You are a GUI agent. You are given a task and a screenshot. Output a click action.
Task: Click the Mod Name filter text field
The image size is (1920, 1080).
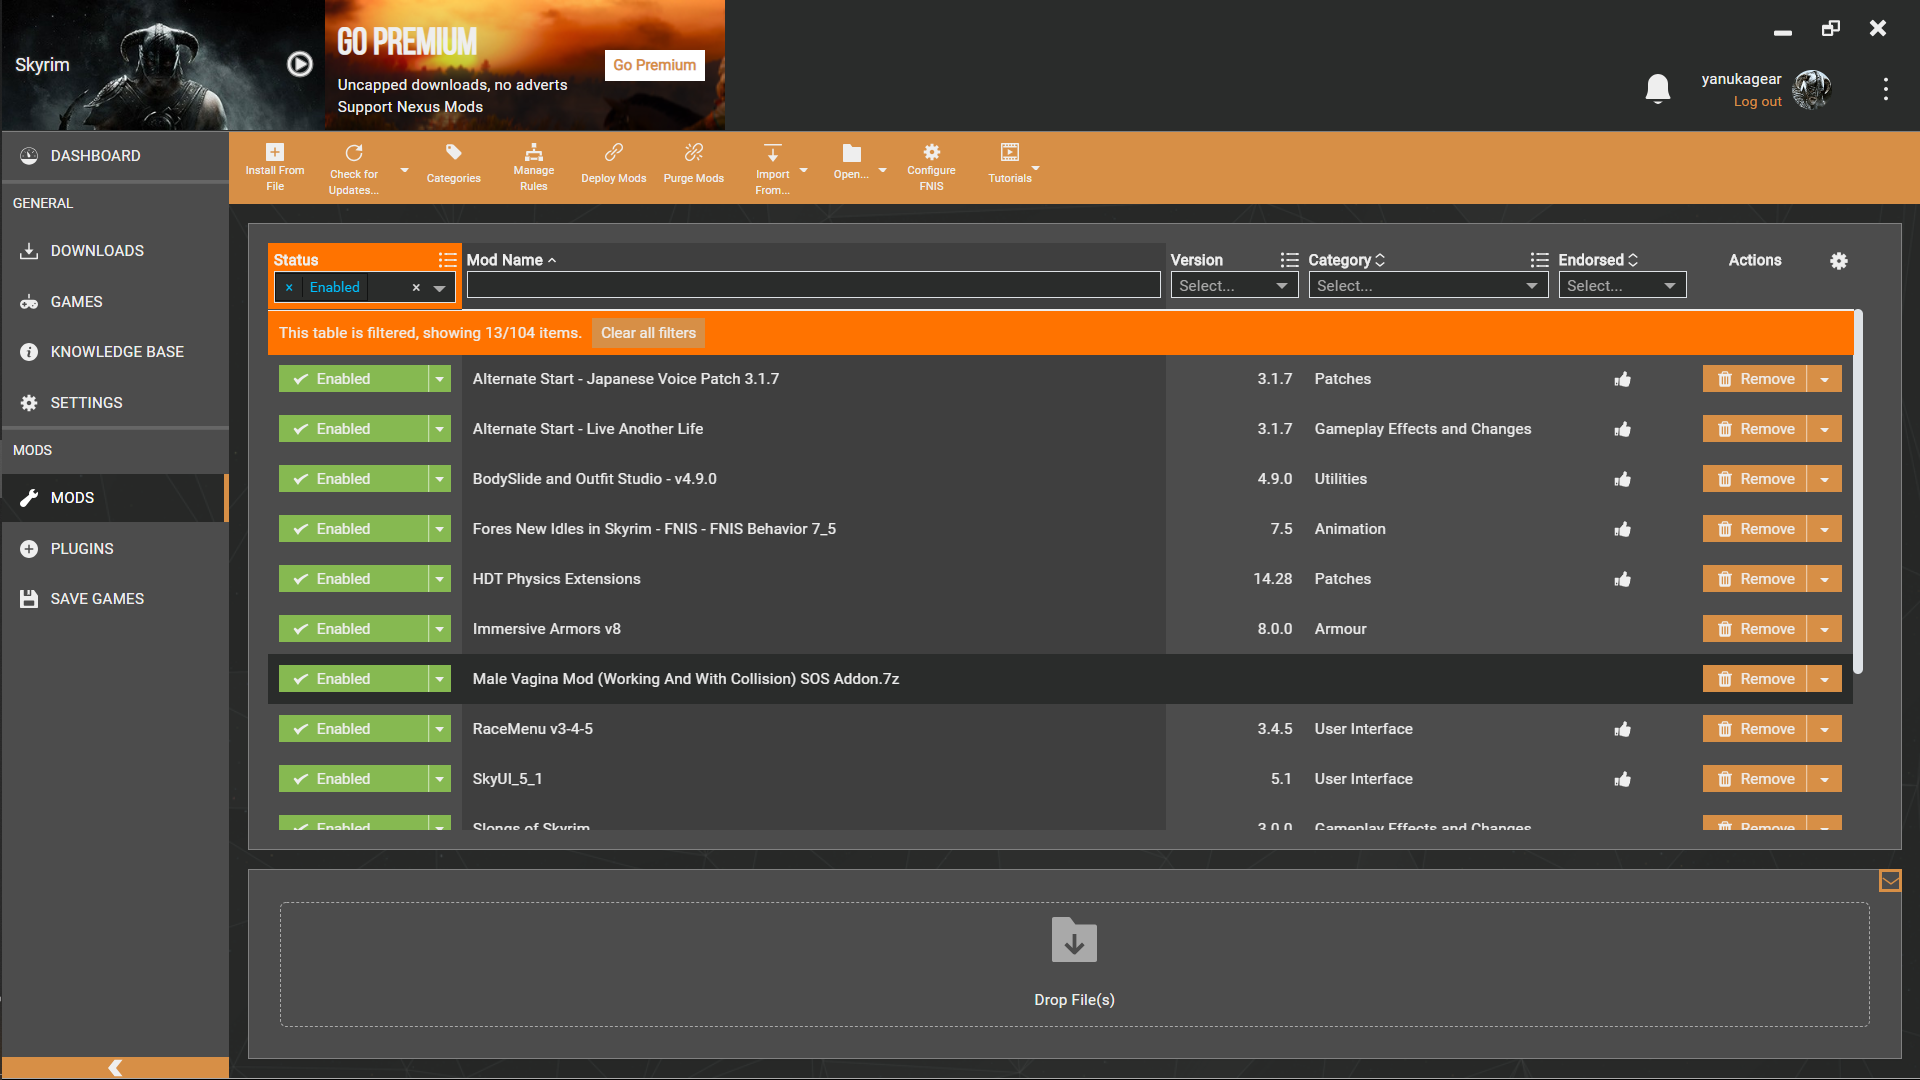pos(813,286)
